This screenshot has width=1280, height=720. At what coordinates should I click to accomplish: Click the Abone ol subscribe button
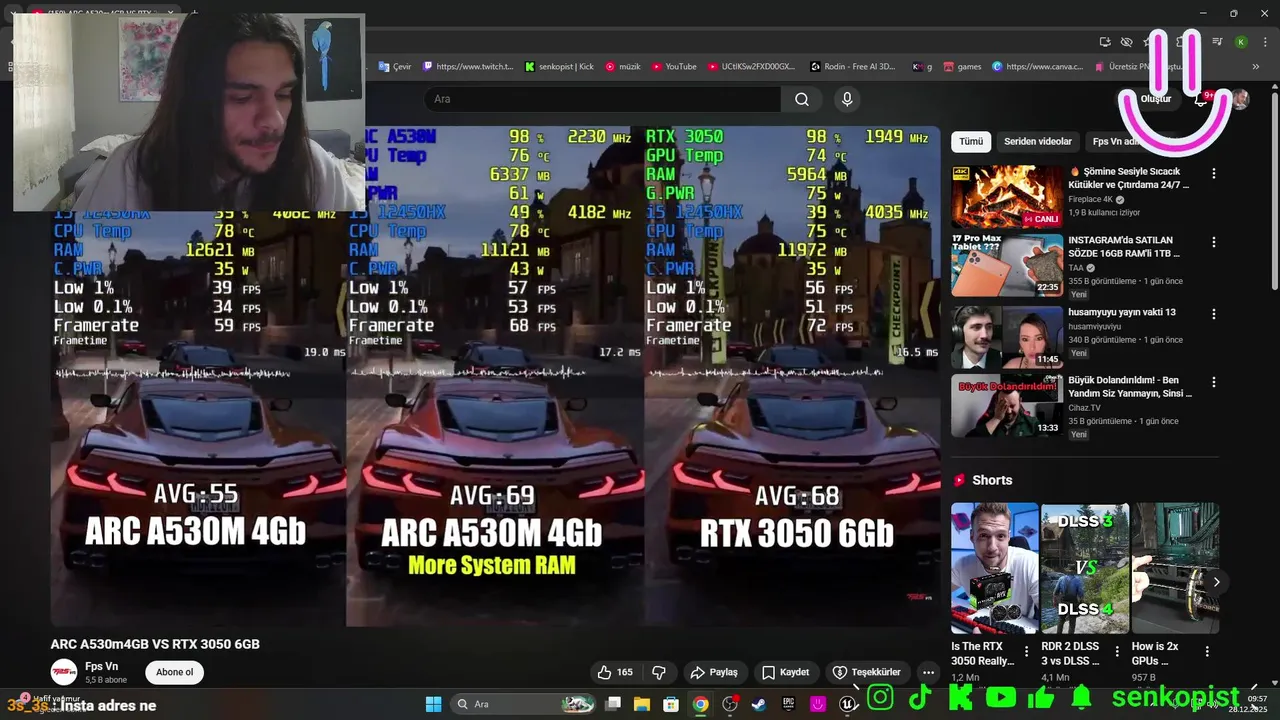(x=175, y=672)
